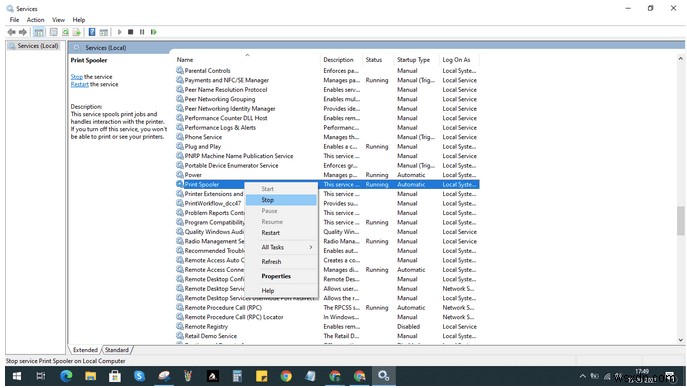
Task: Open the Windows Start button
Action: [x=17, y=376]
